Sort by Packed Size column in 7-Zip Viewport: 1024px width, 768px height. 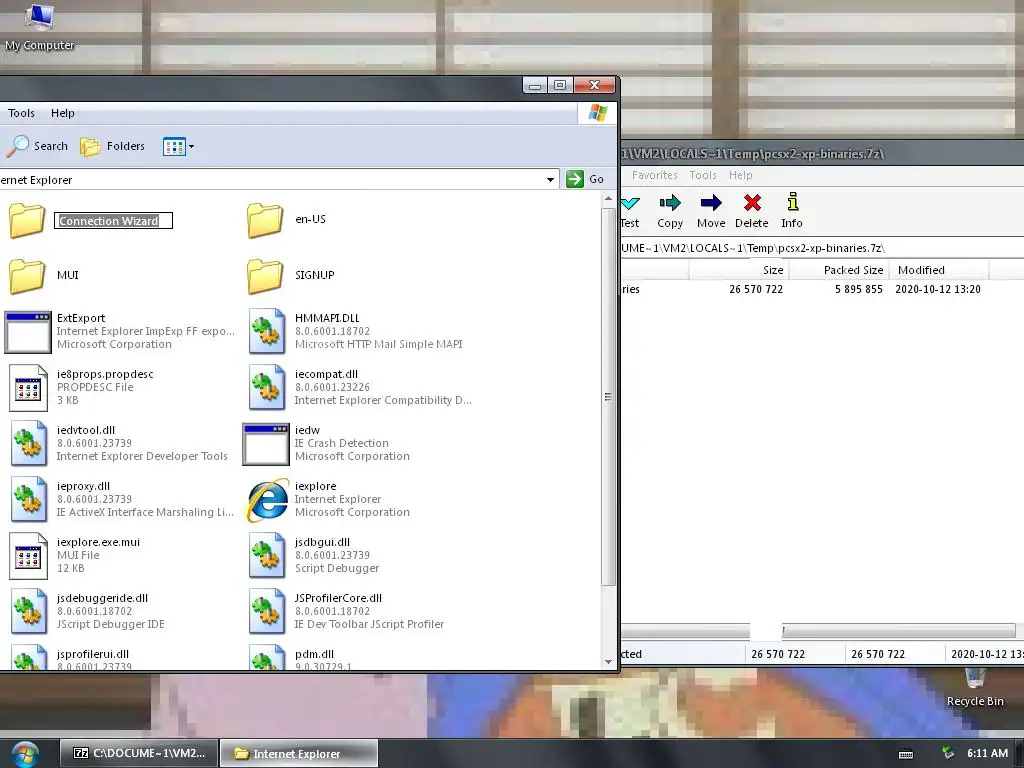coord(839,270)
